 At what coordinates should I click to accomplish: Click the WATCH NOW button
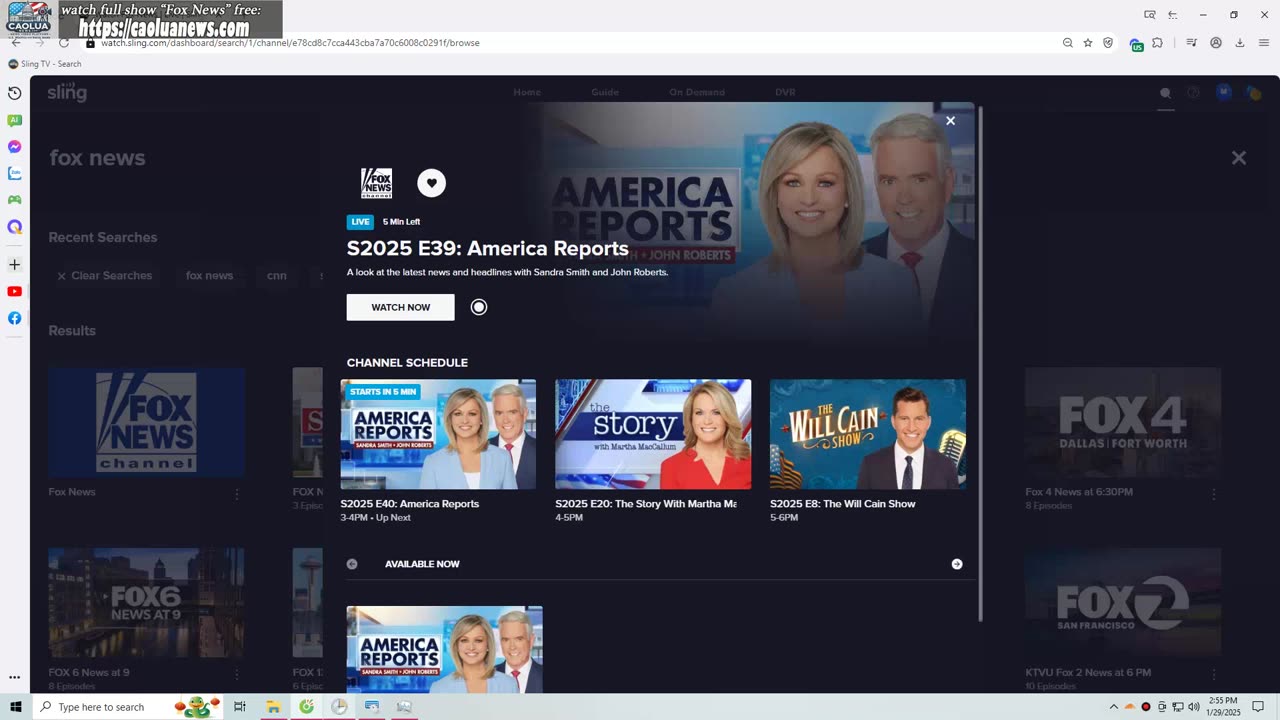click(x=400, y=307)
